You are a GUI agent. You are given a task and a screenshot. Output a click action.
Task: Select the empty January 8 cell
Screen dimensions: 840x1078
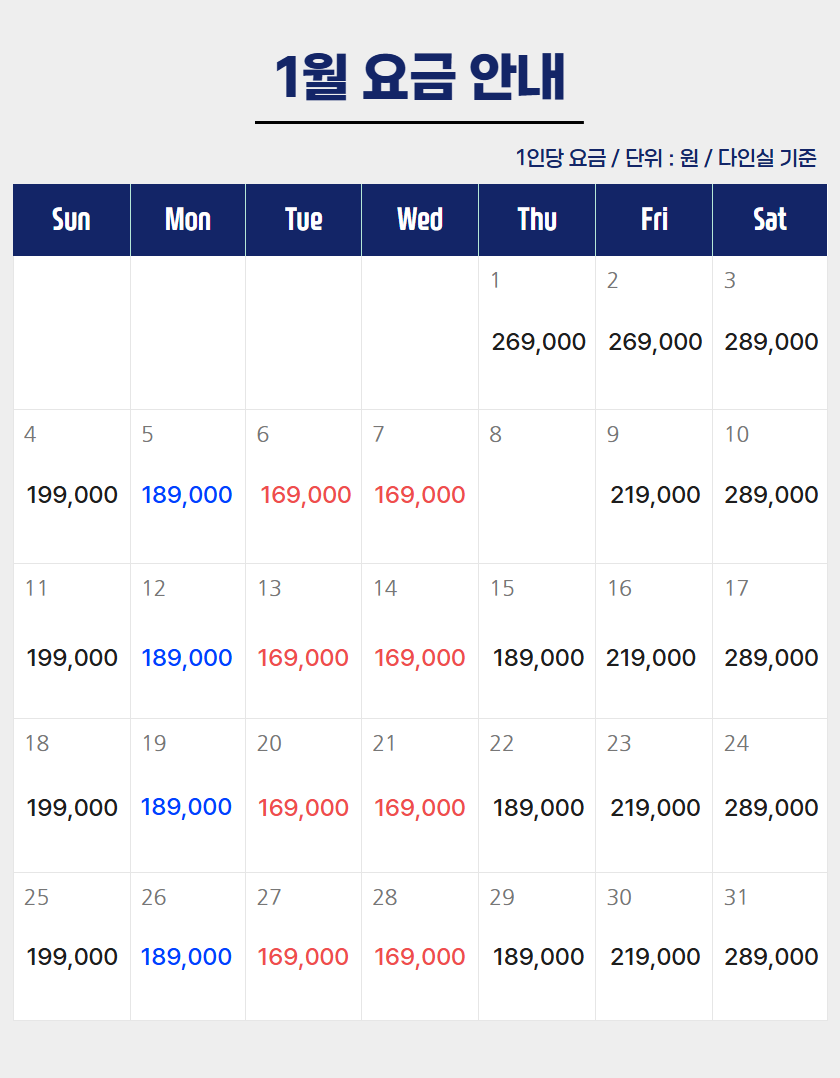(x=537, y=486)
